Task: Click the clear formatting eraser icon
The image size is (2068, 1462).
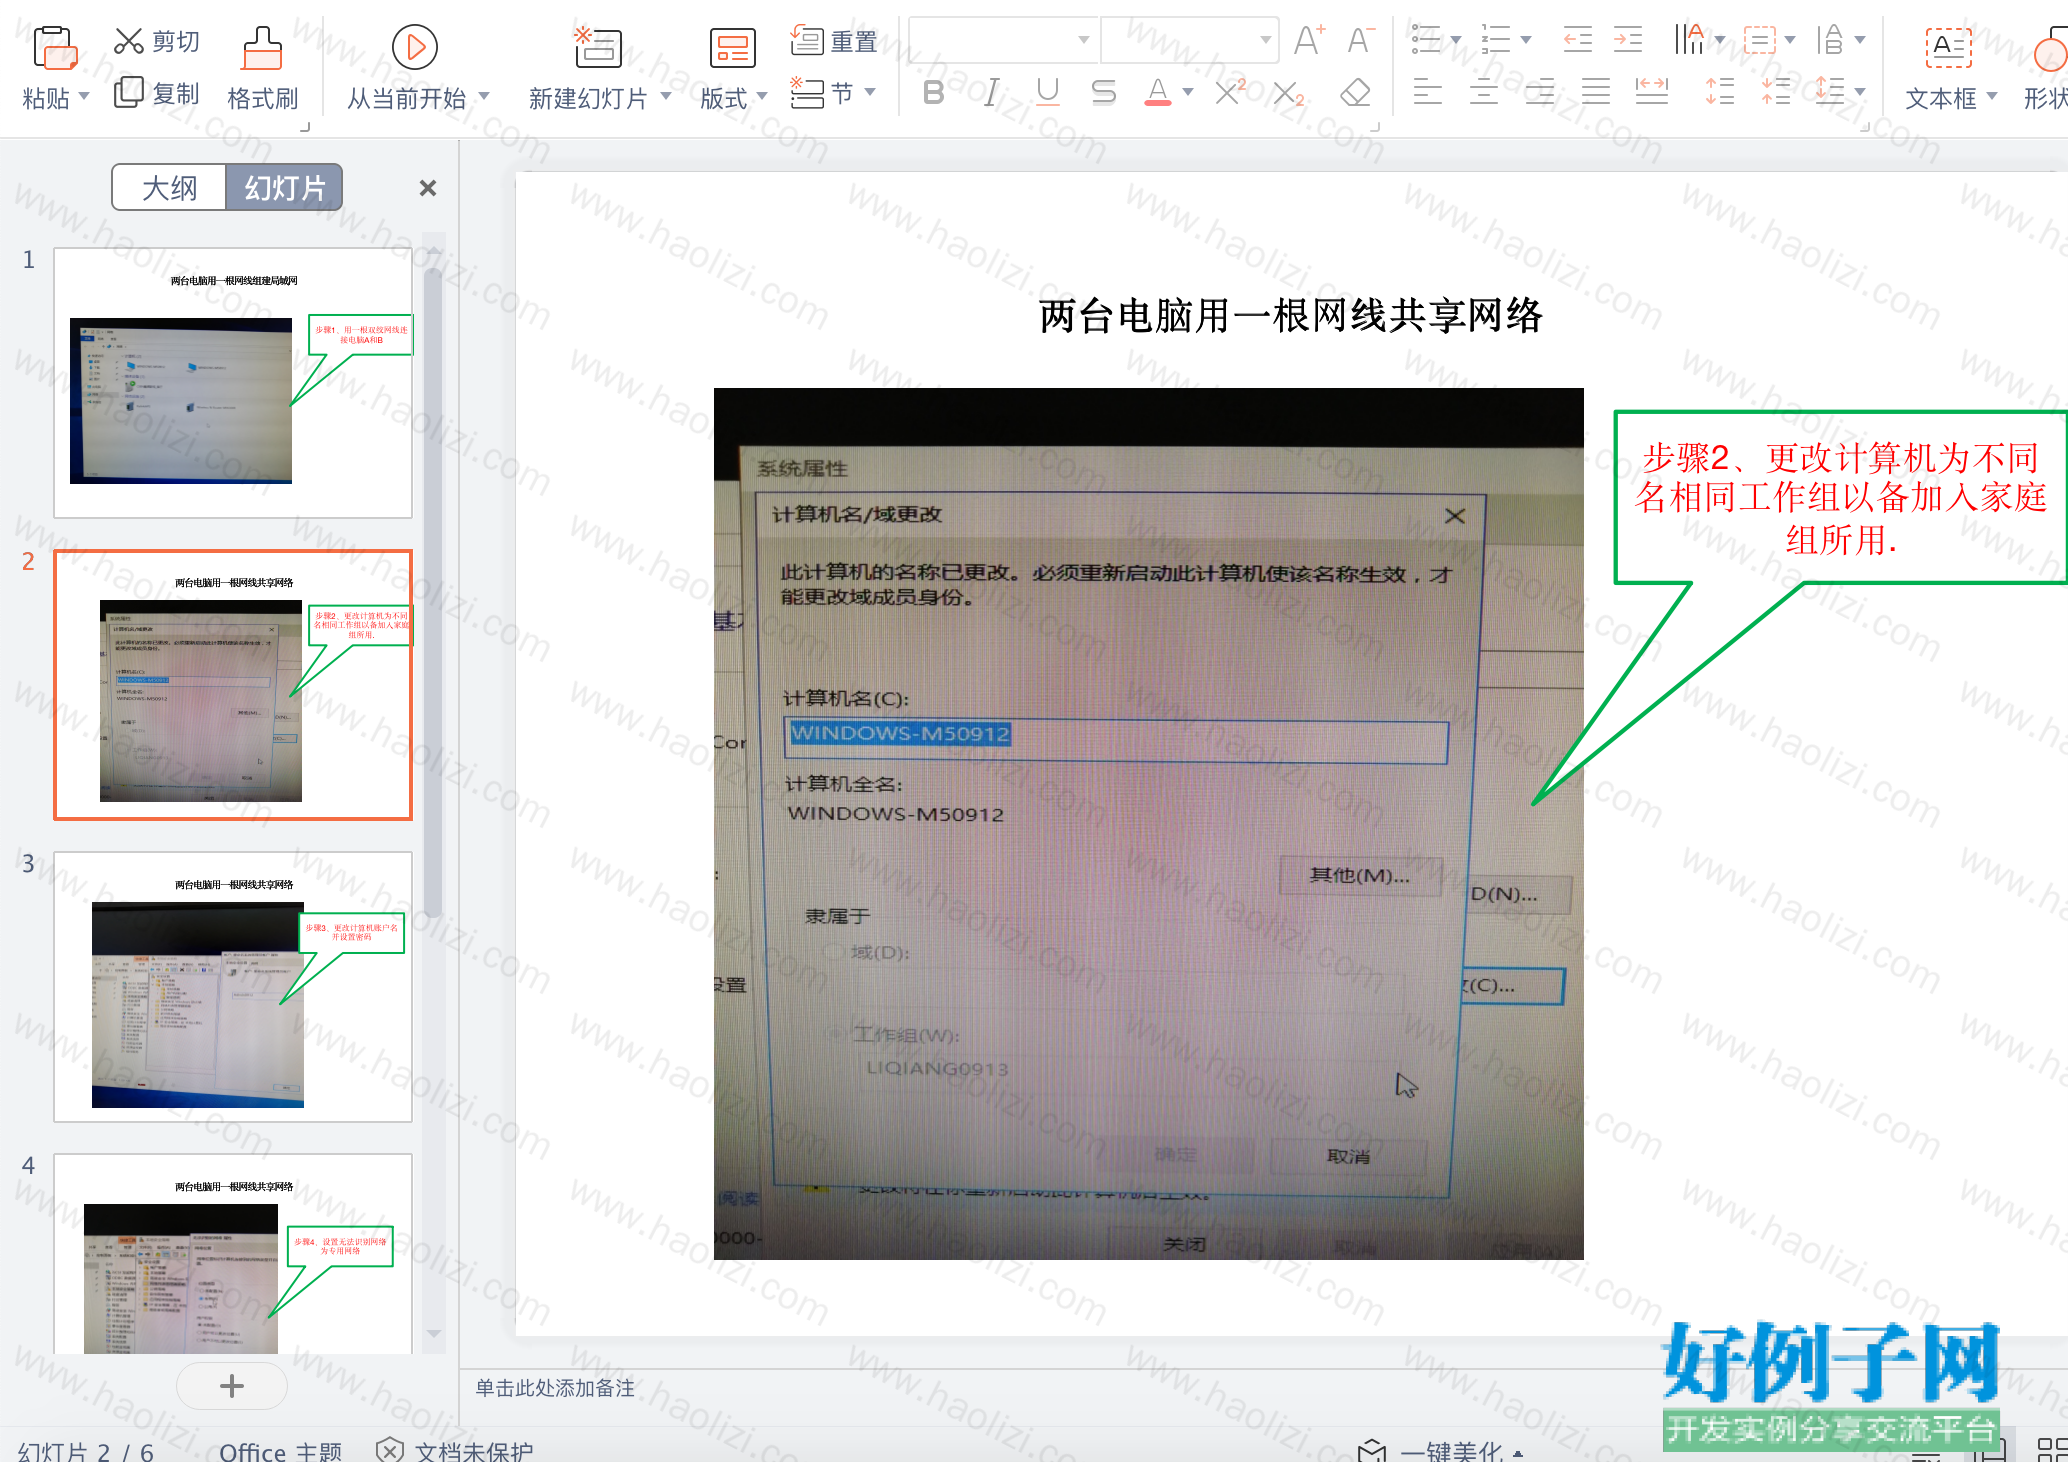Action: click(x=1355, y=93)
